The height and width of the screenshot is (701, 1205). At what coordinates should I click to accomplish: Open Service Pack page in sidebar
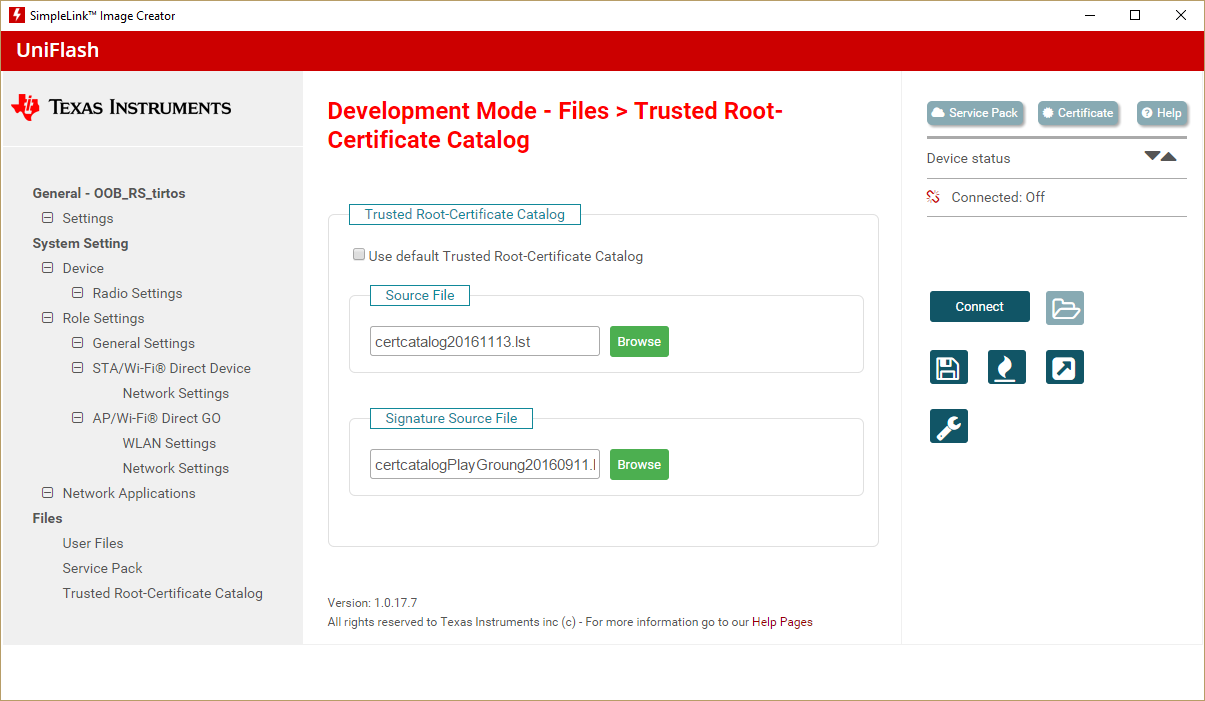pyautogui.click(x=102, y=568)
